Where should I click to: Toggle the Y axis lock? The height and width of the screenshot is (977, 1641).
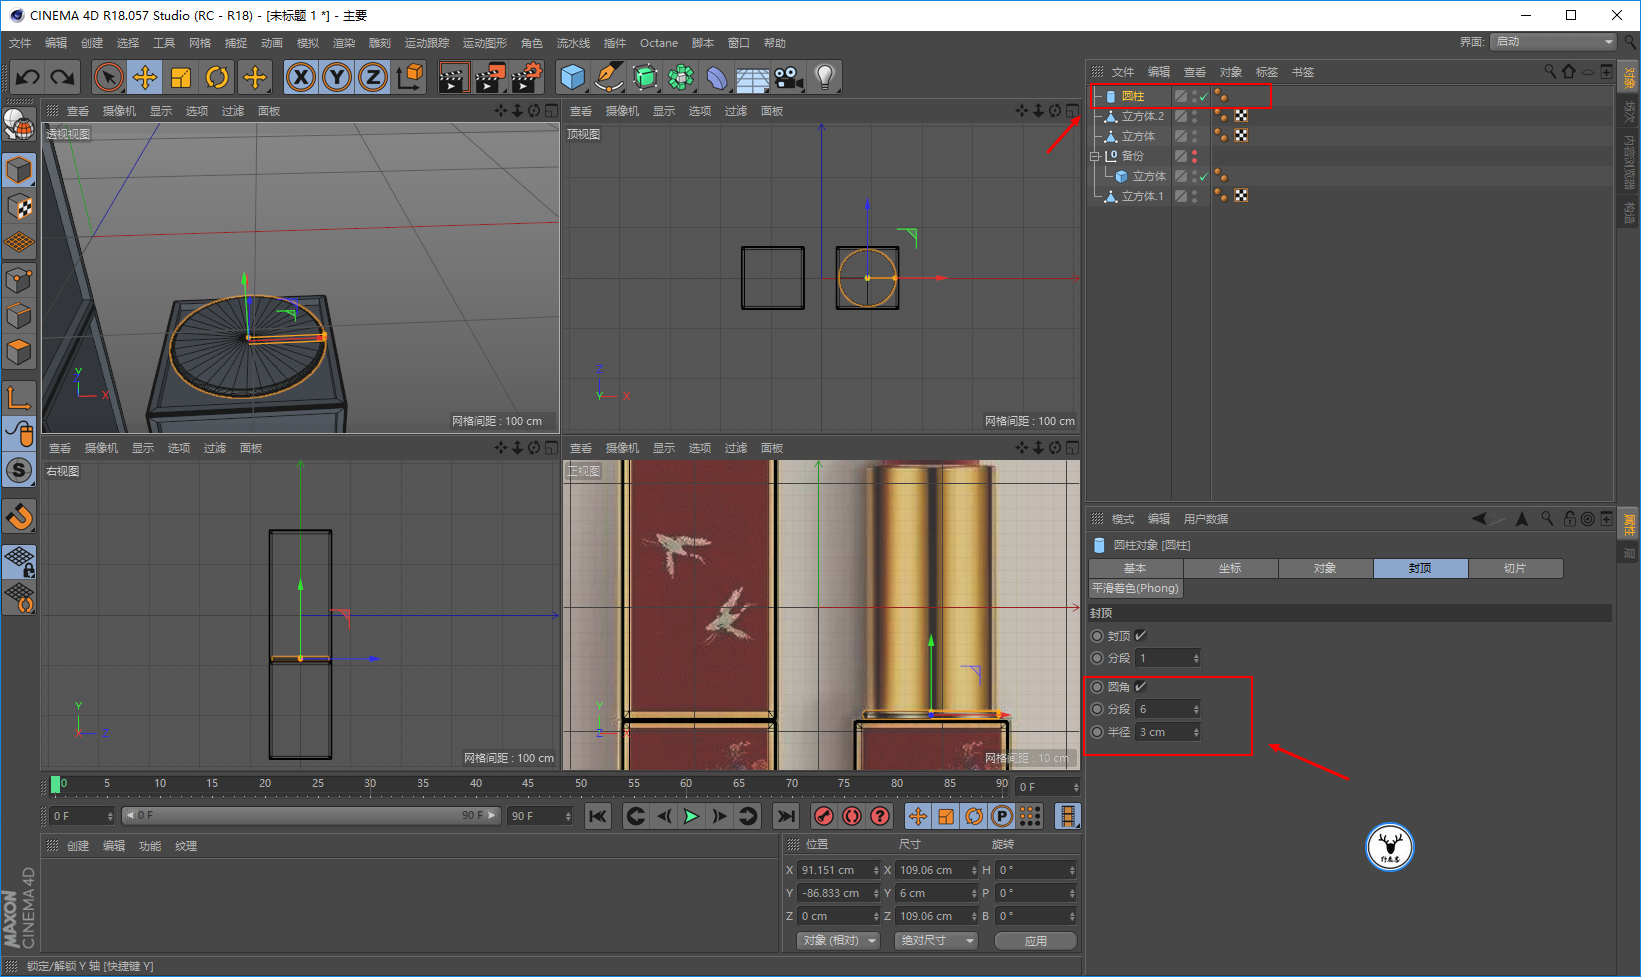[337, 77]
